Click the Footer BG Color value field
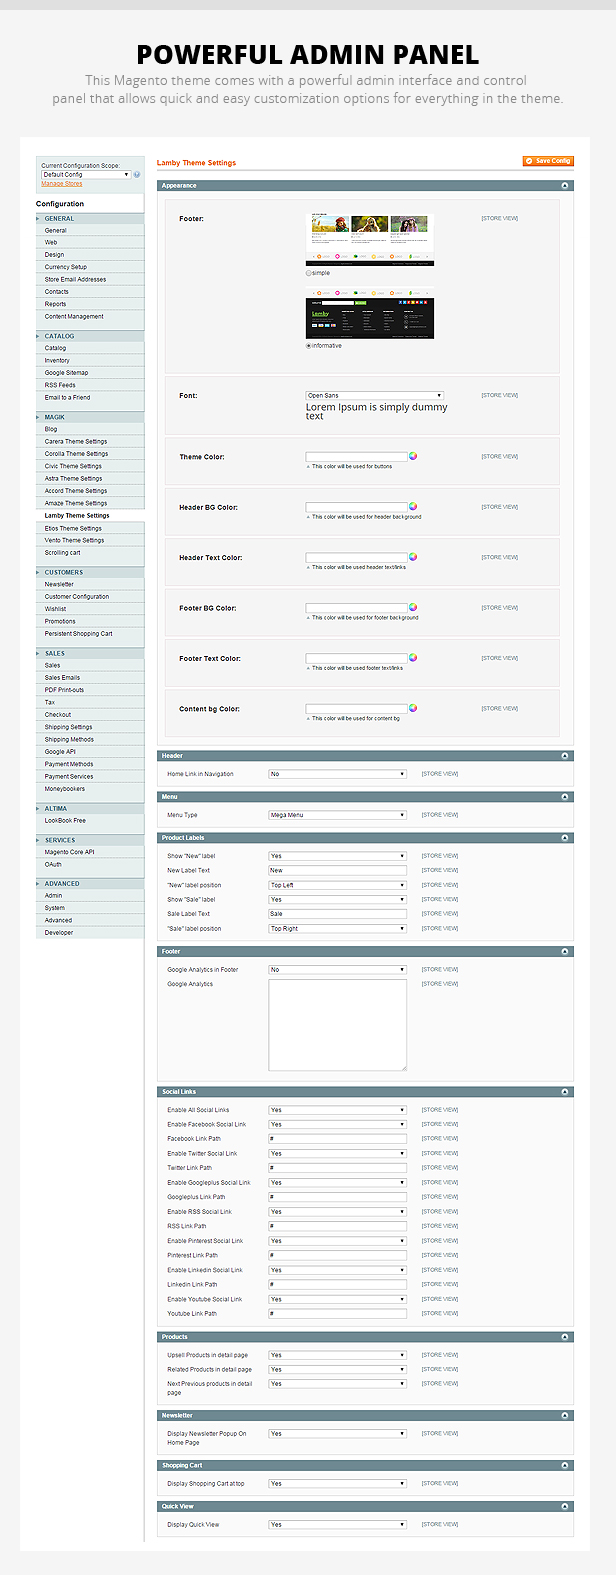The width and height of the screenshot is (616, 1575). [356, 608]
